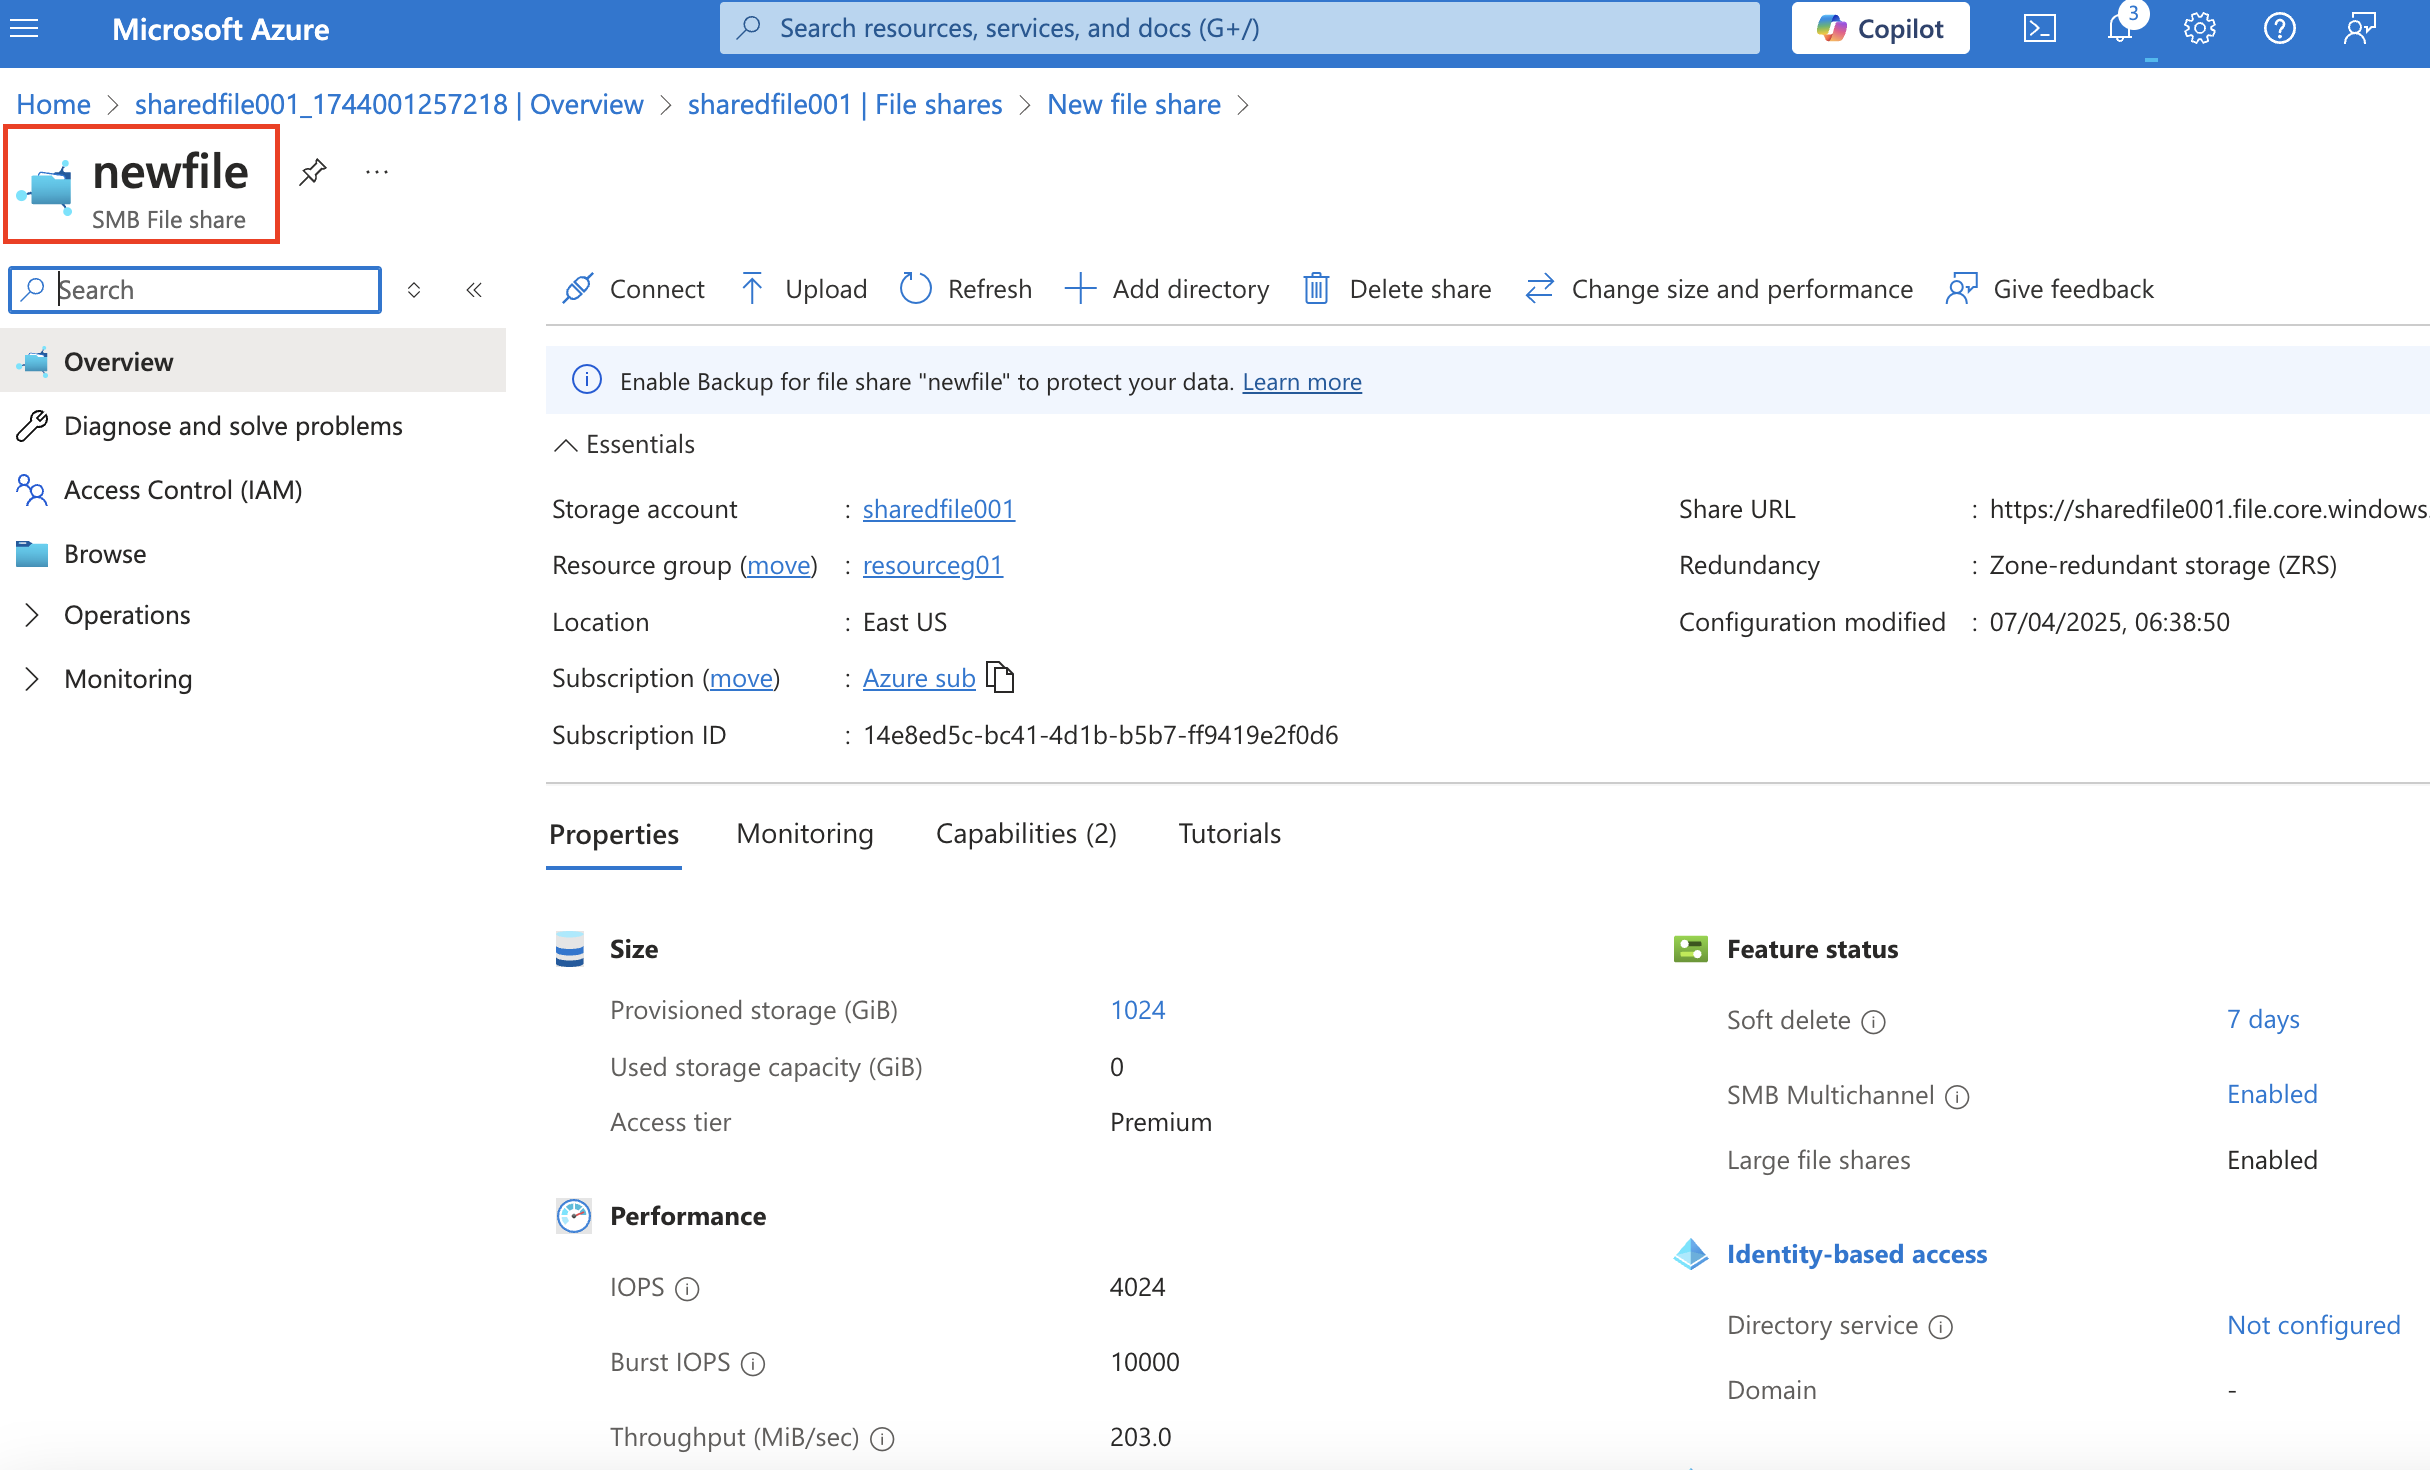
Task: Open sharedfile001 File shares breadcrumb
Action: pyautogui.click(x=845, y=104)
